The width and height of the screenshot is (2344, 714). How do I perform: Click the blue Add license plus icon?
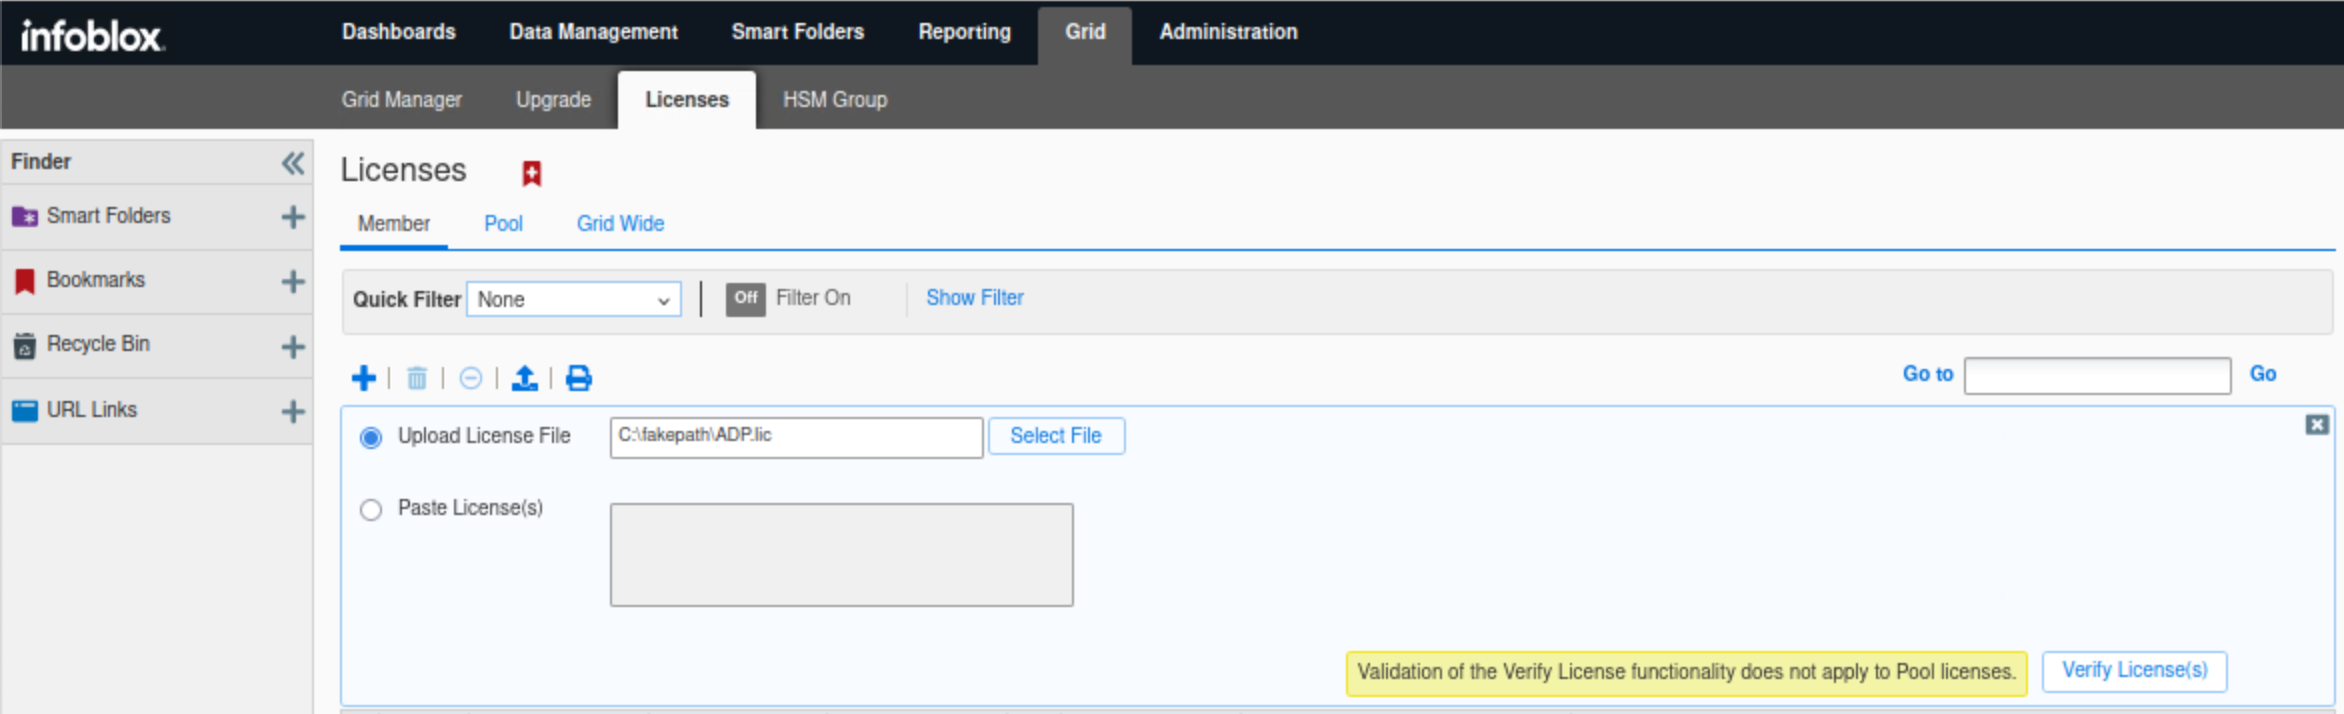tap(364, 378)
